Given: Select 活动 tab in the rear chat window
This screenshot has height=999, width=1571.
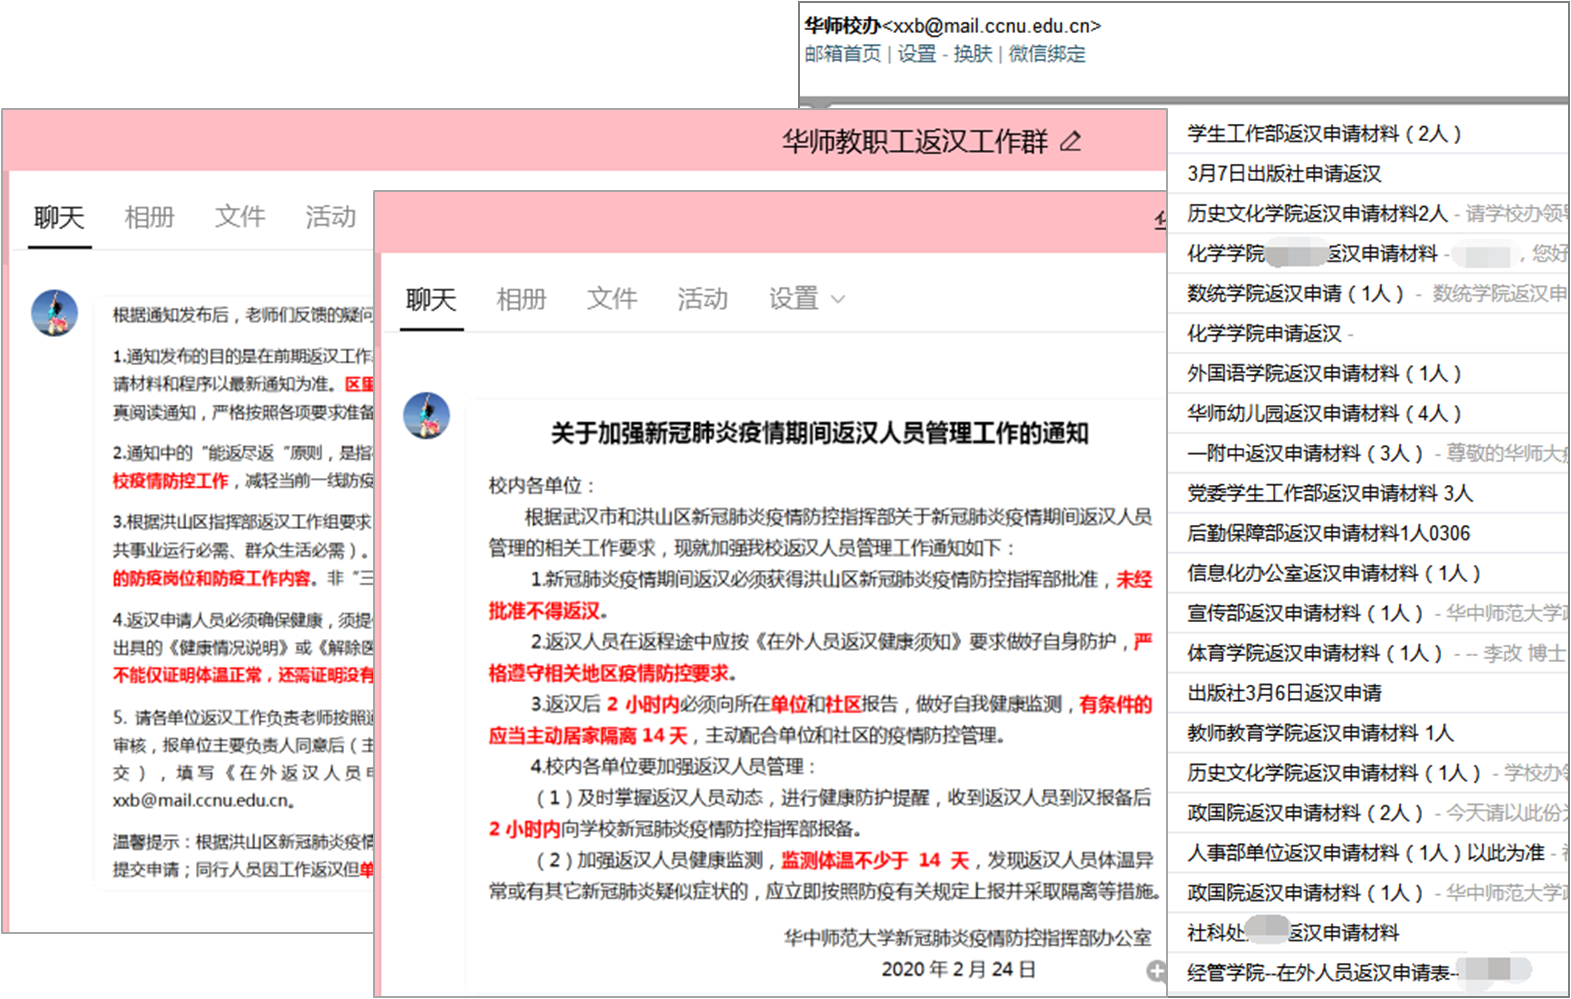Looking at the screenshot, I should click(x=330, y=217).
